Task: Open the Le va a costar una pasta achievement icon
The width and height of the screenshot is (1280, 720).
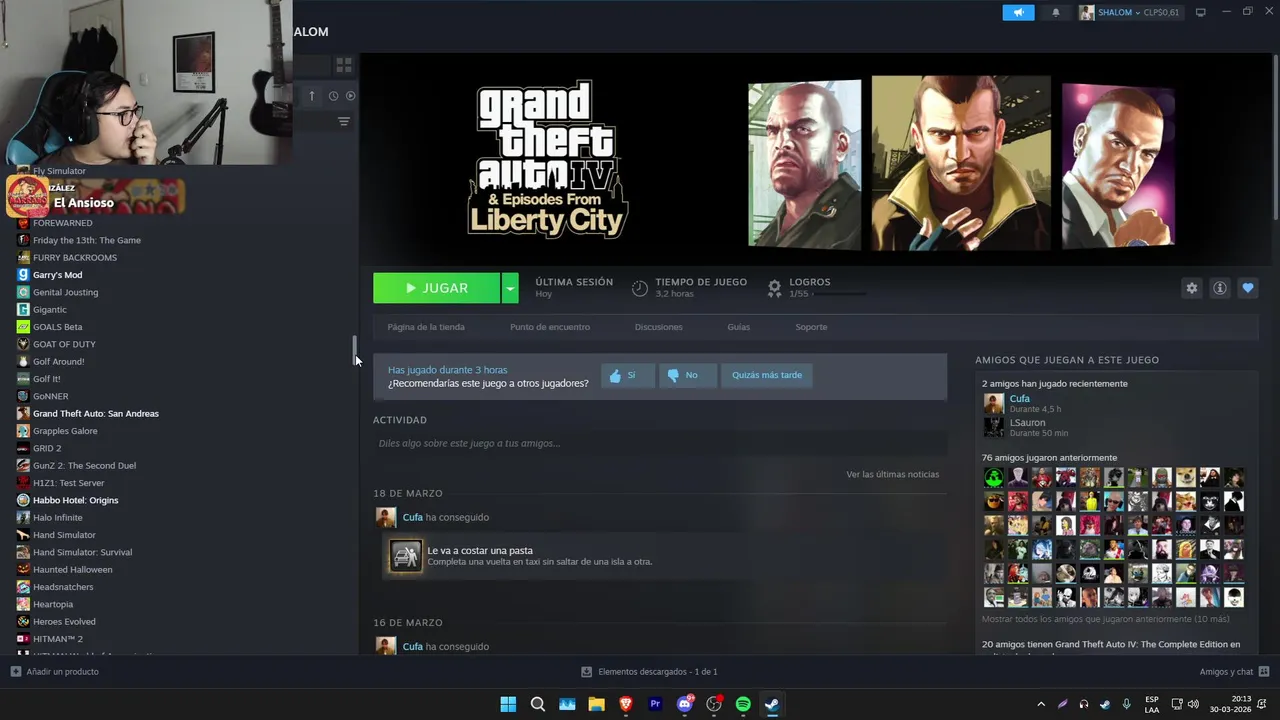Action: (x=406, y=556)
